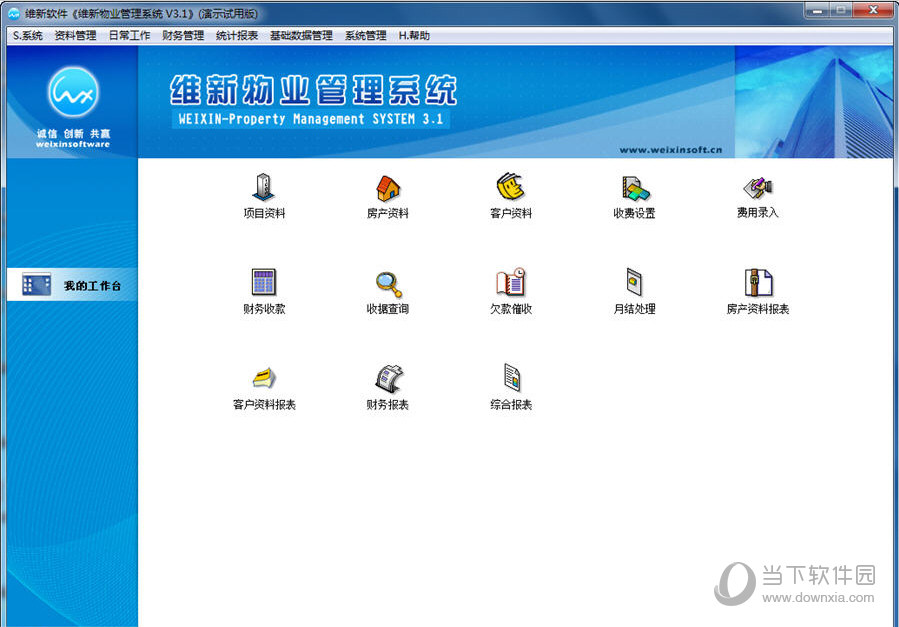Launch the 财务收款 calculator icon

[x=264, y=283]
